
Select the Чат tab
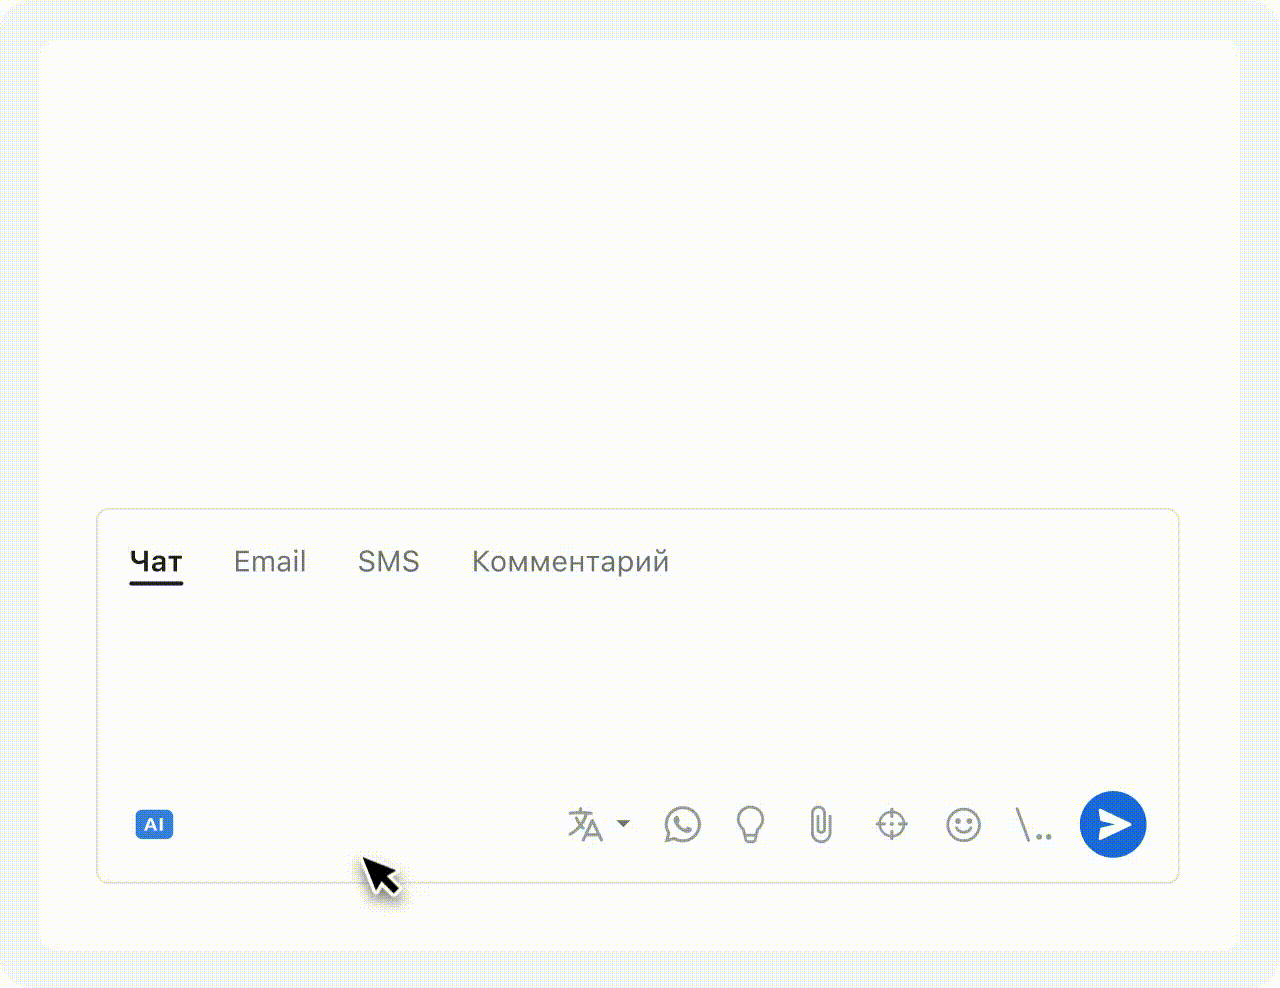click(156, 563)
